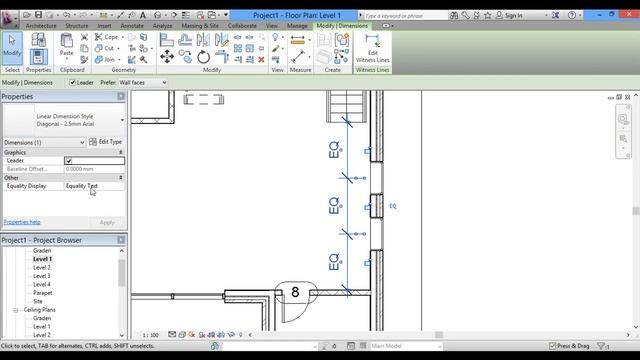
Task: Click the Apply button in Properties
Action: (107, 222)
